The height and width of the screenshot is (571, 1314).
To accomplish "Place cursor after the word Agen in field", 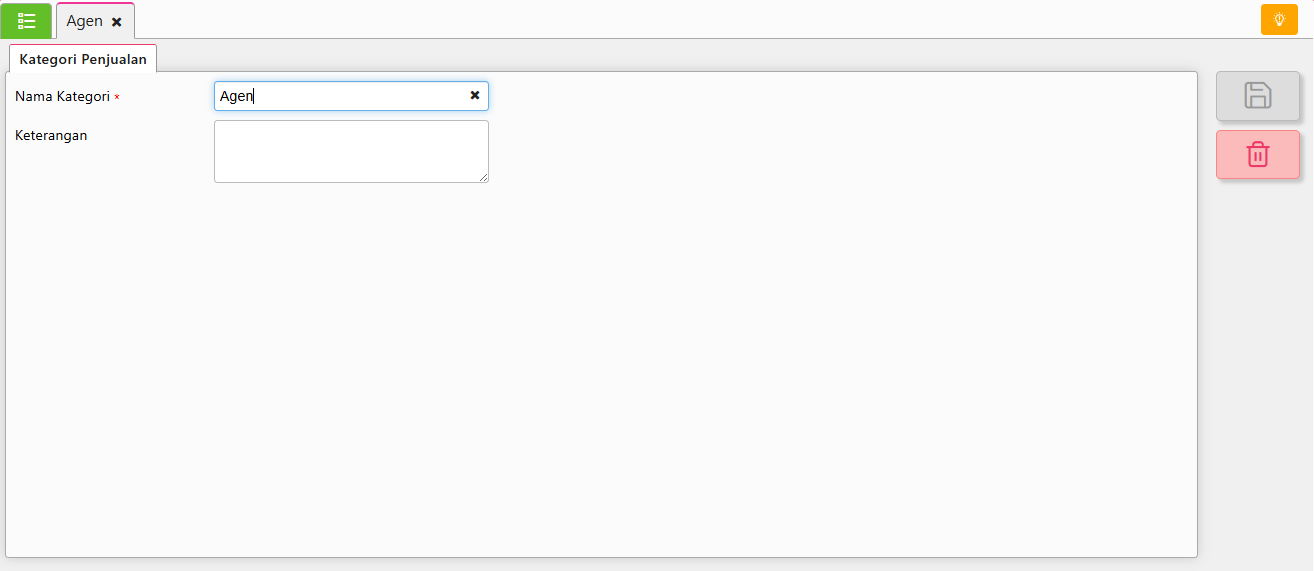I will tap(255, 96).
